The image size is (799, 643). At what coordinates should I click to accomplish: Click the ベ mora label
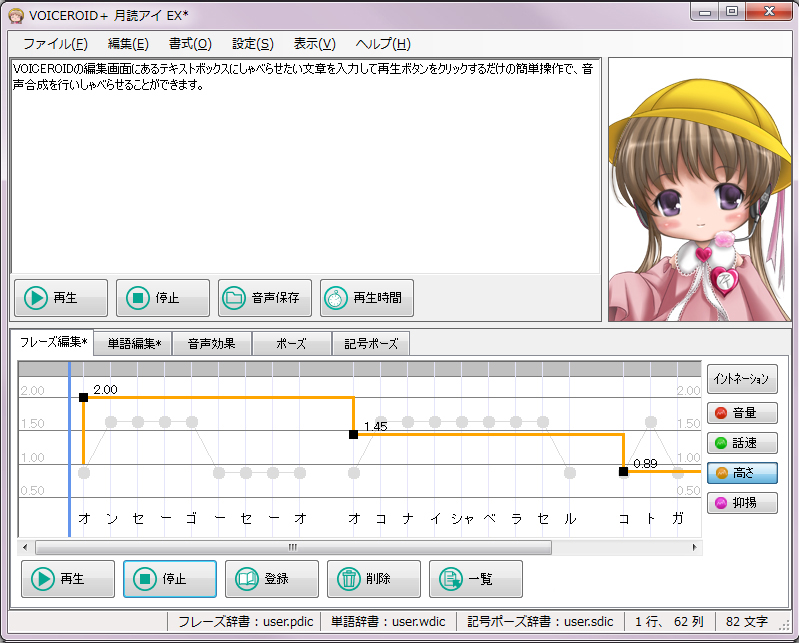click(x=489, y=519)
